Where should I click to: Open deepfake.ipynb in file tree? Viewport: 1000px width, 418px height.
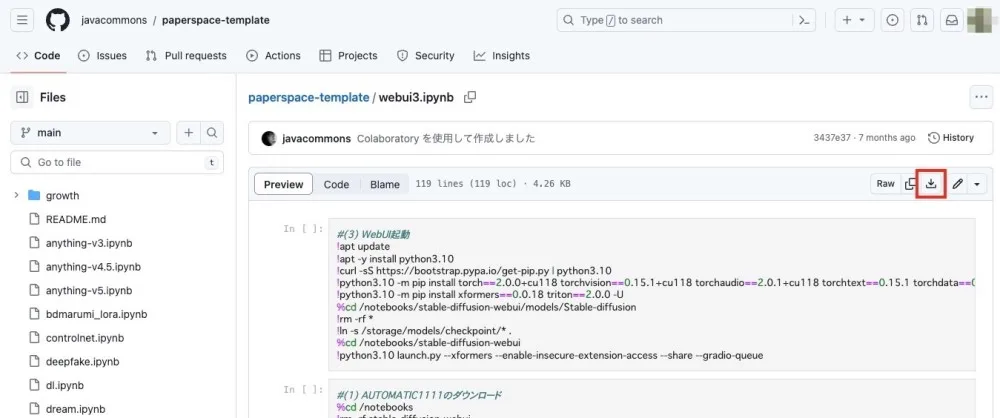click(83, 361)
